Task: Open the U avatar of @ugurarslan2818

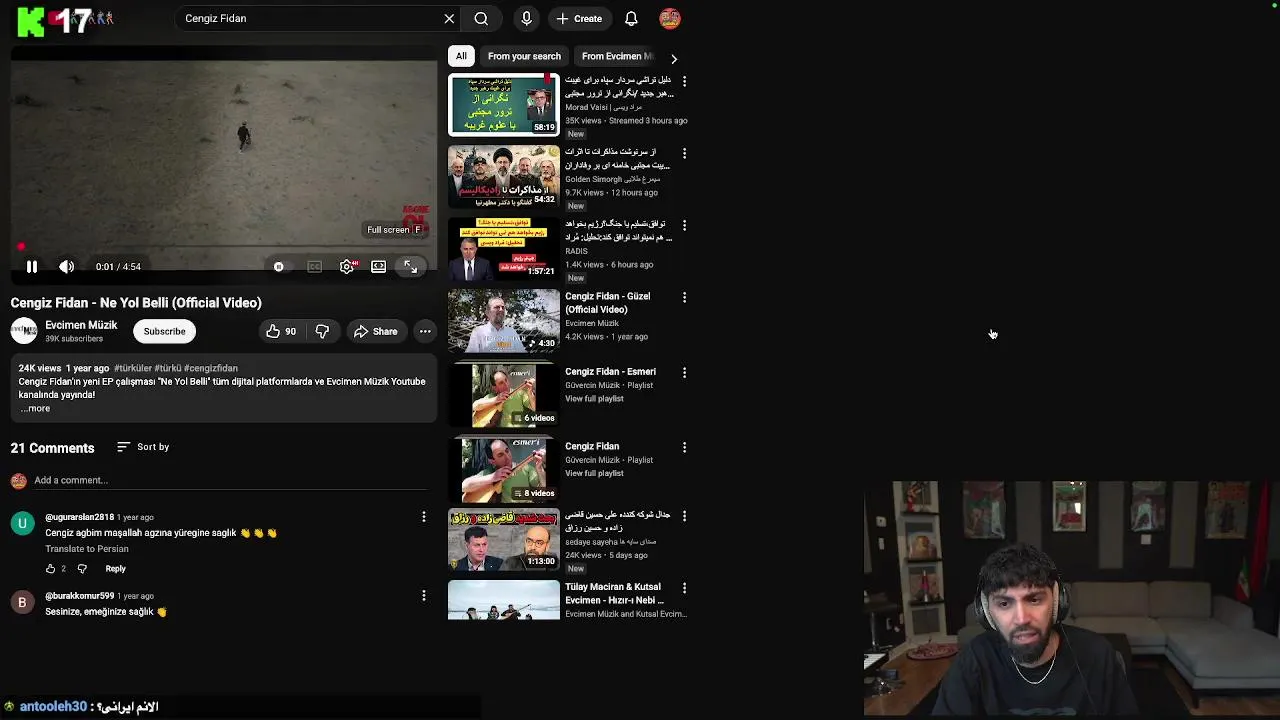Action: click(22, 523)
